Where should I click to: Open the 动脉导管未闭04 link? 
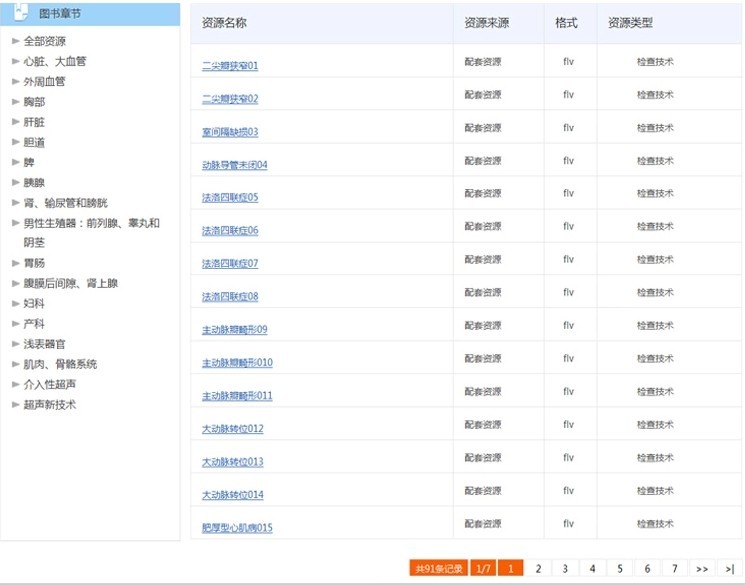[235, 165]
